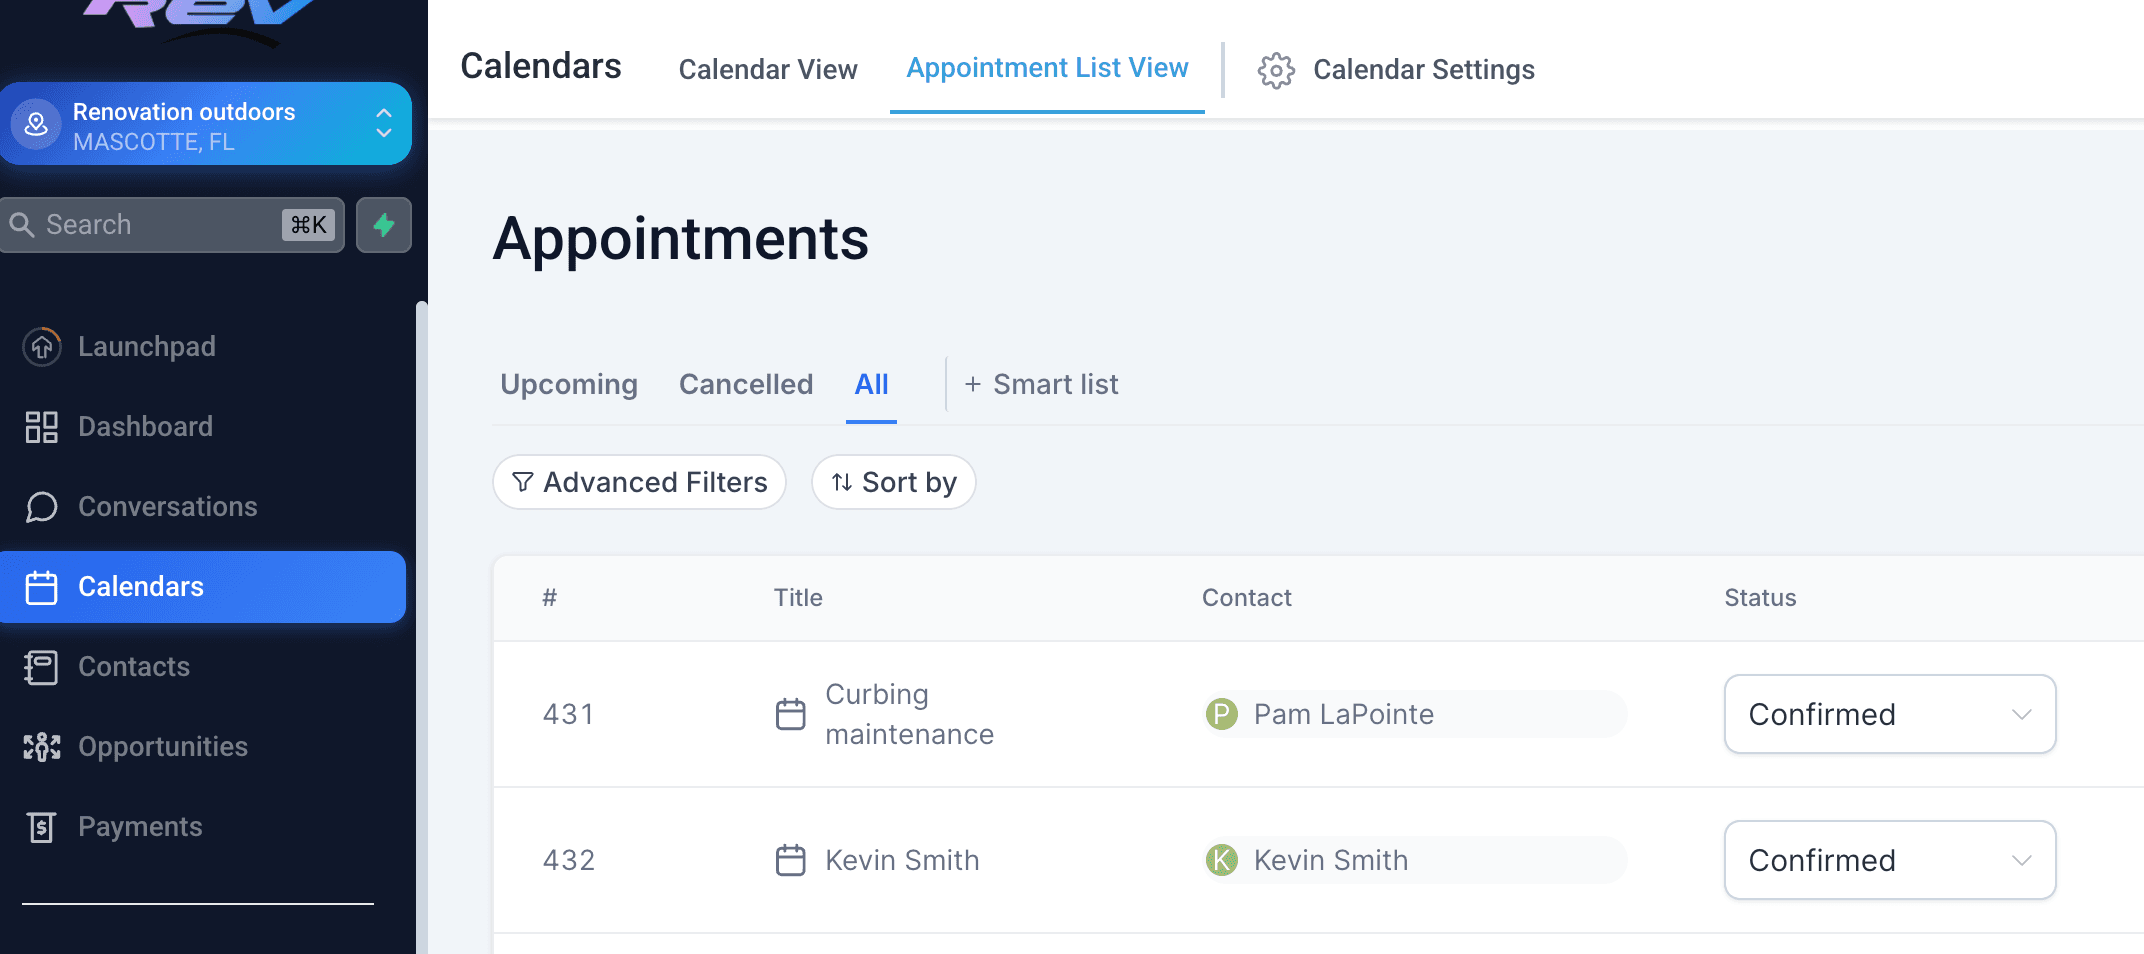Open Sort by options
This screenshot has height=954, width=2144.
click(x=893, y=482)
